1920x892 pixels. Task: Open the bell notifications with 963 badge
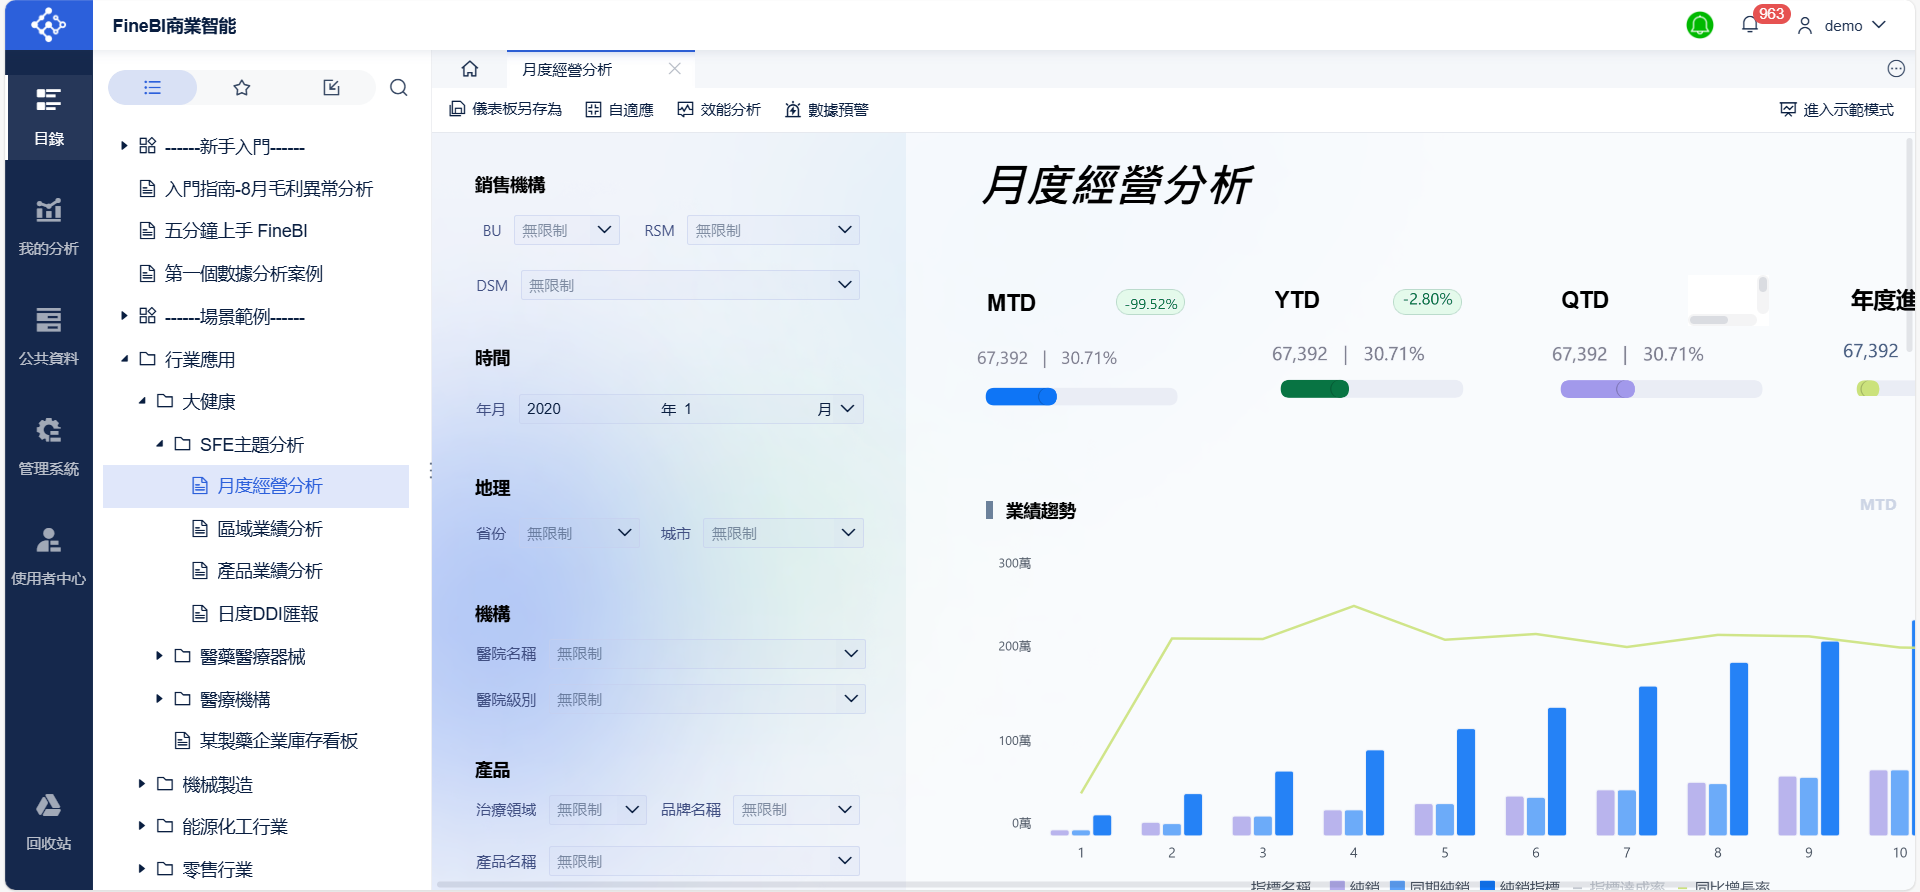coord(1750,25)
